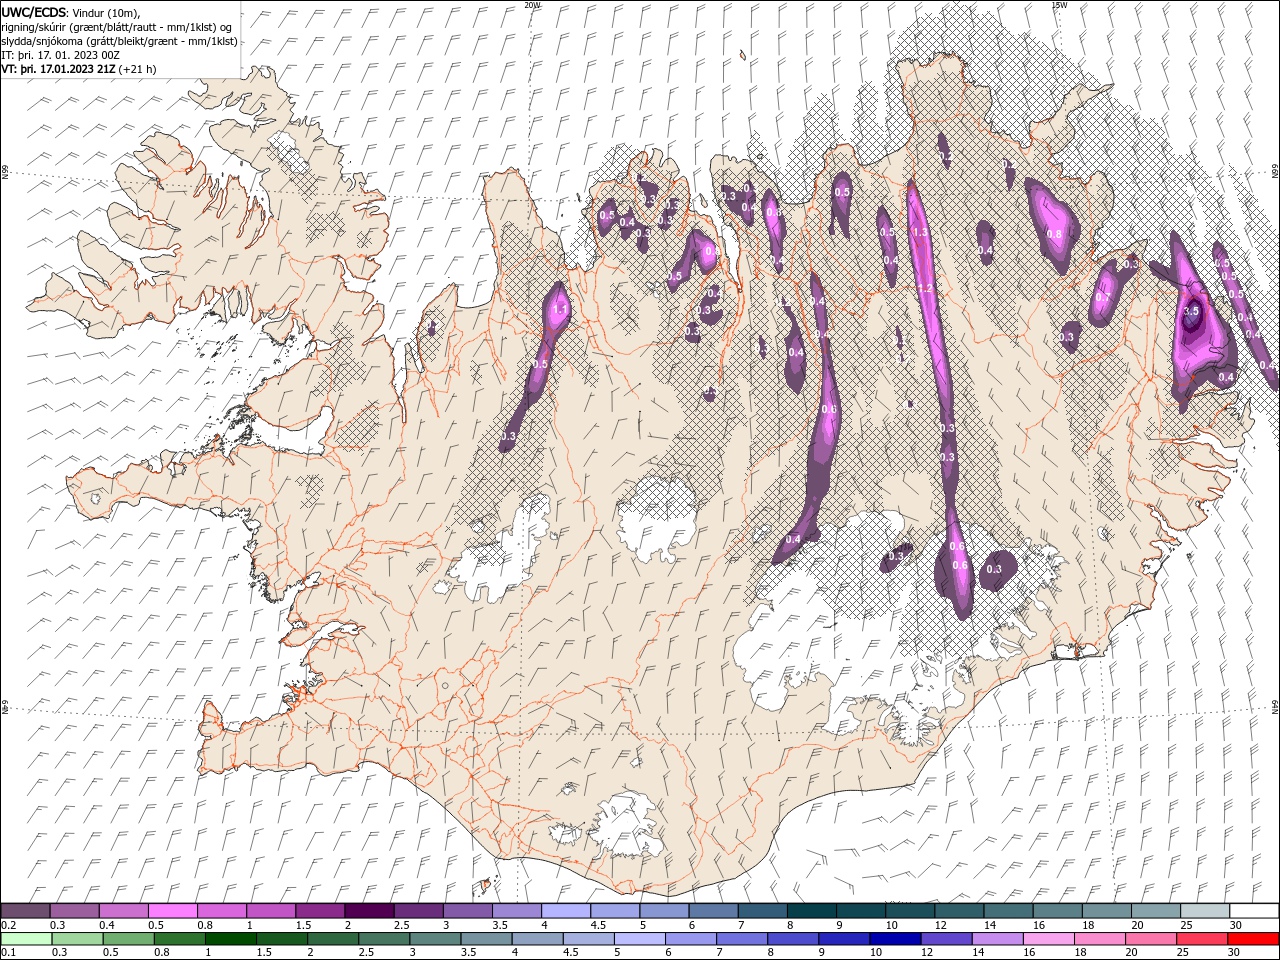The image size is (1280, 960).
Task: Select lower legend swatch between 20 and 25
Action: tap(1150, 939)
